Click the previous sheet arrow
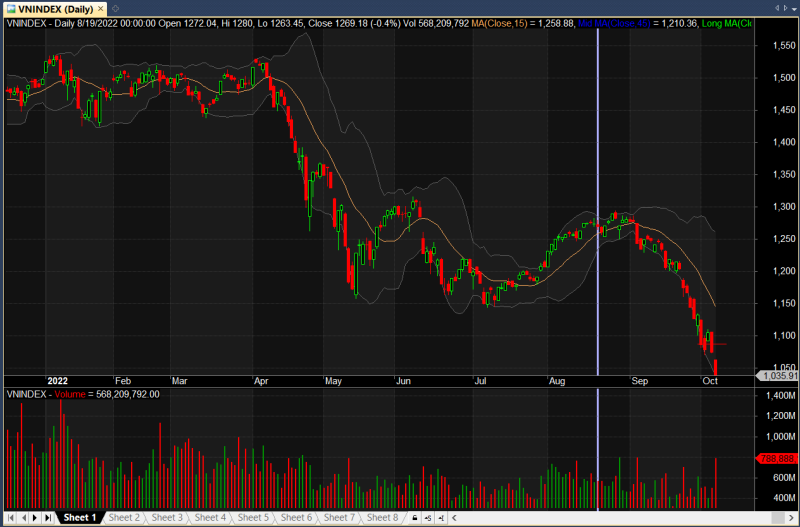This screenshot has width=800, height=527. (22, 518)
